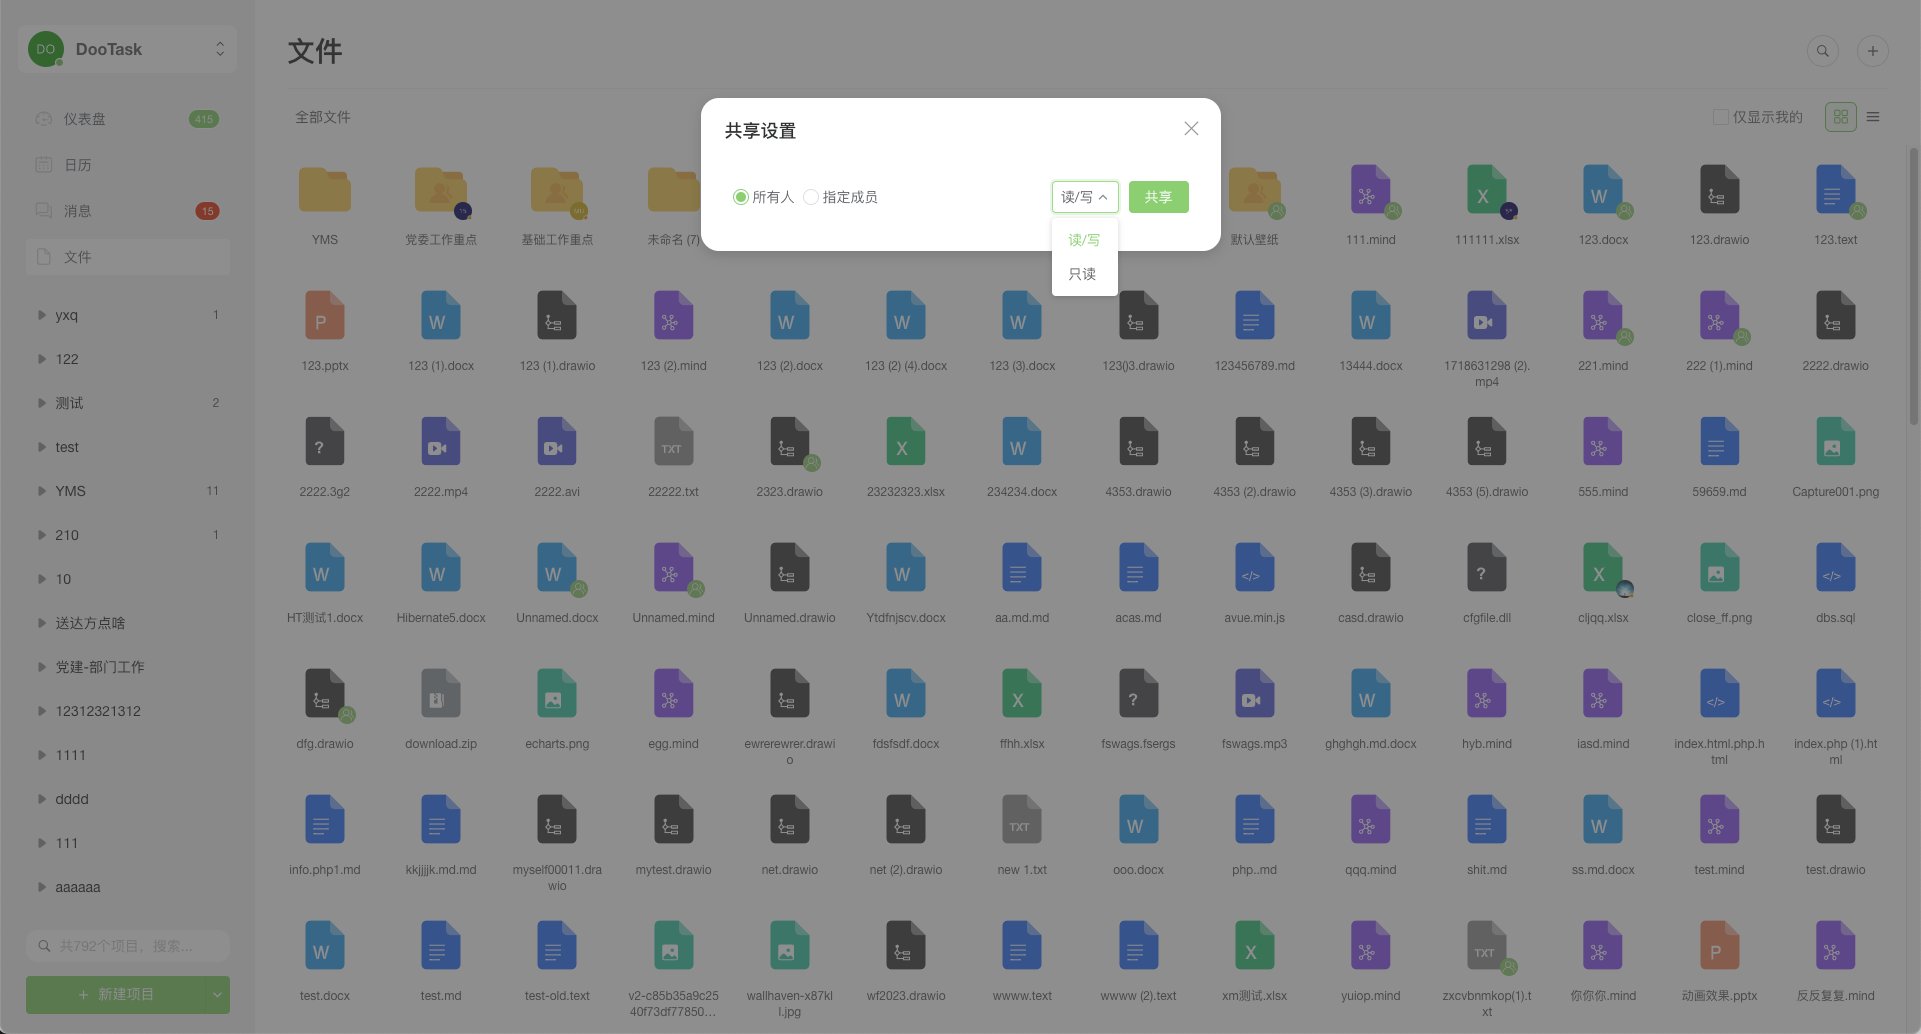Choose 只读 from the permission list

click(x=1082, y=274)
